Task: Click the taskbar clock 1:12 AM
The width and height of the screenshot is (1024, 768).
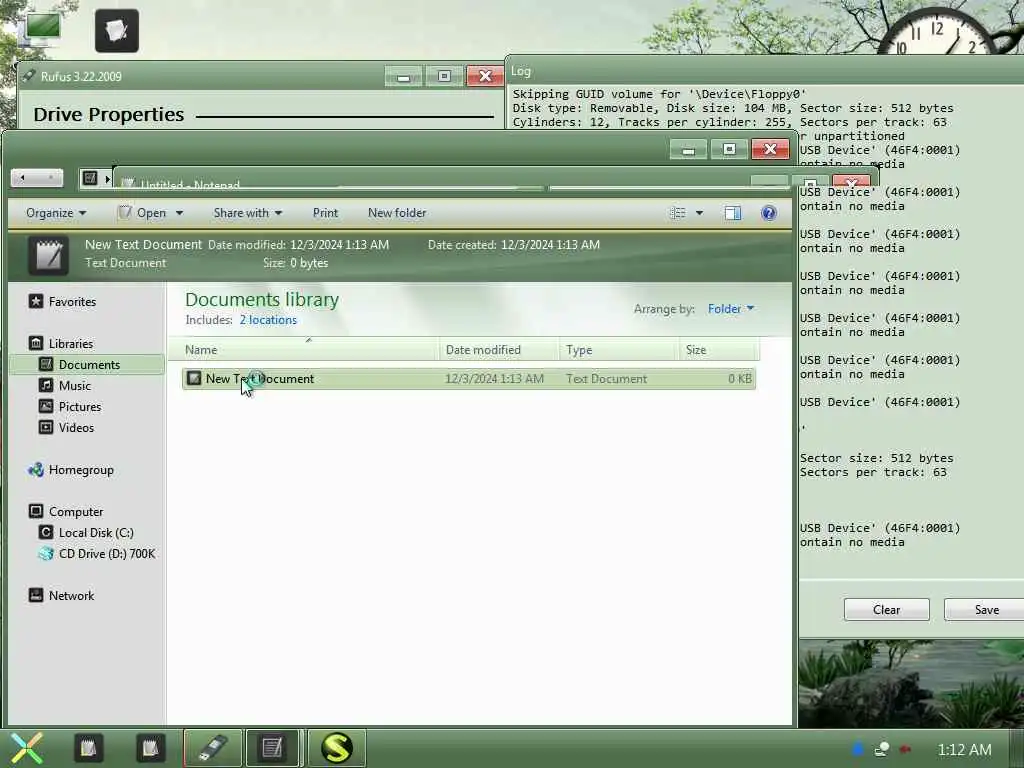Action: coord(965,750)
